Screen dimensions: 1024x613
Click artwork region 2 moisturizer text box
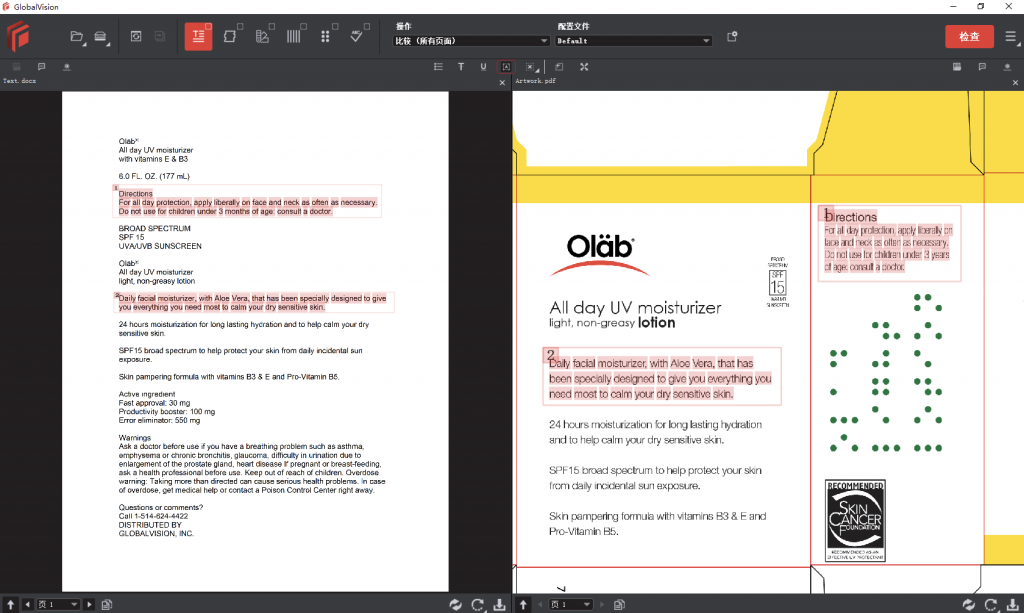point(662,377)
